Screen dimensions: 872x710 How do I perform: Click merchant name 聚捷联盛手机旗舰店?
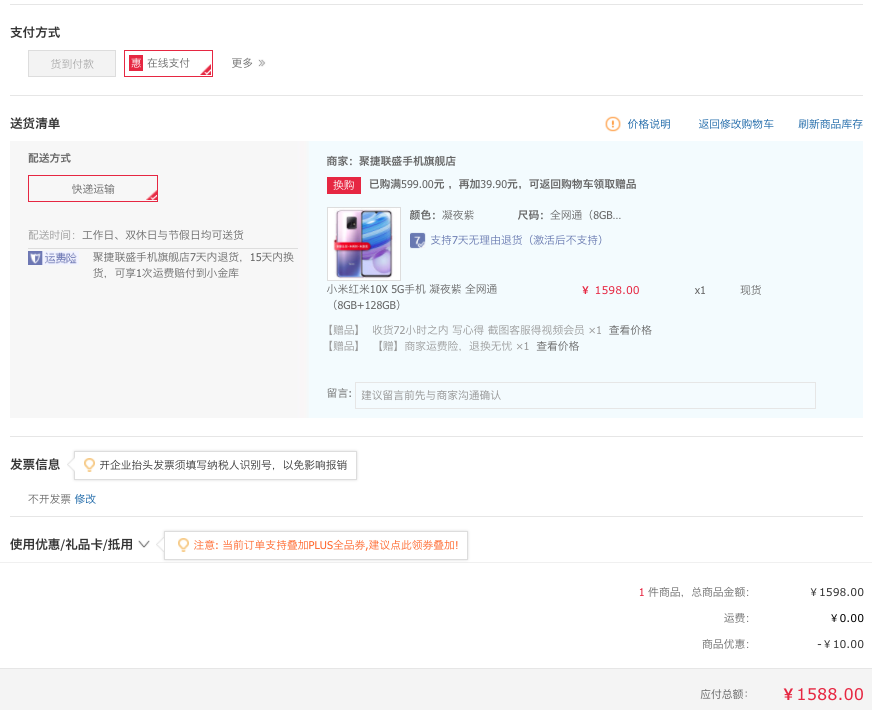point(407,161)
